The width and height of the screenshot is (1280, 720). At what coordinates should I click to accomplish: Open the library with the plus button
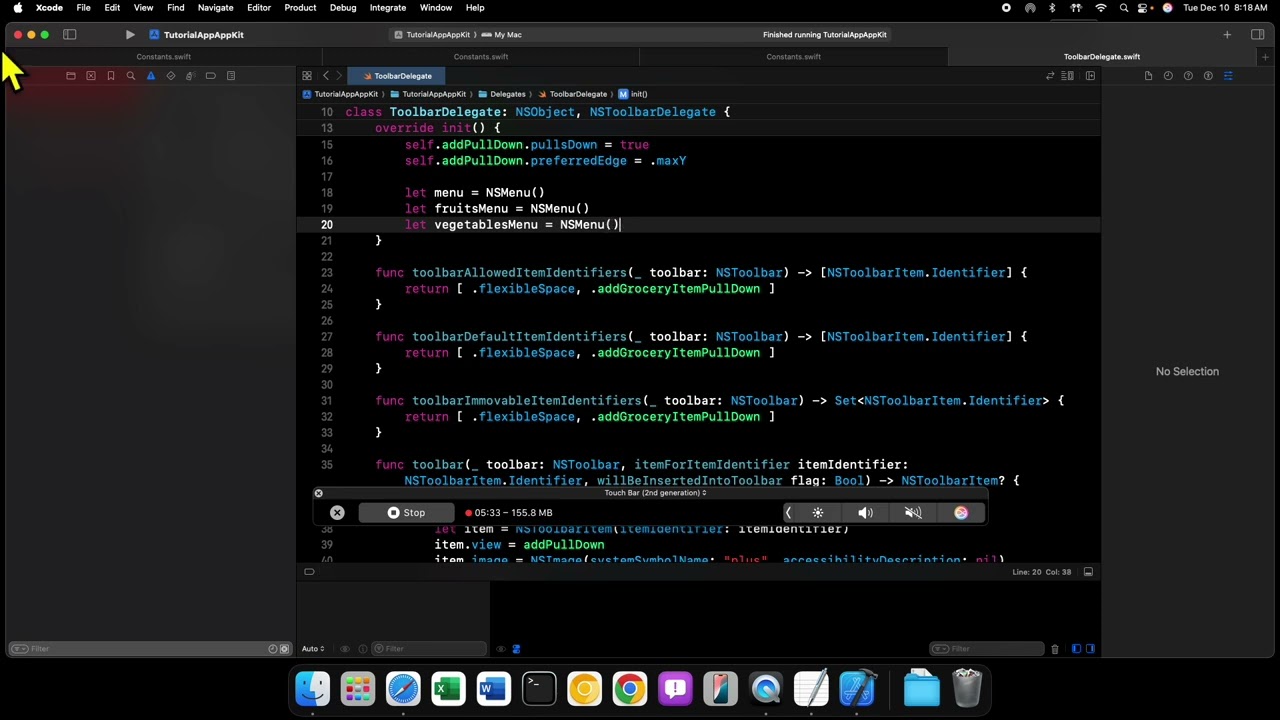coord(1227,35)
